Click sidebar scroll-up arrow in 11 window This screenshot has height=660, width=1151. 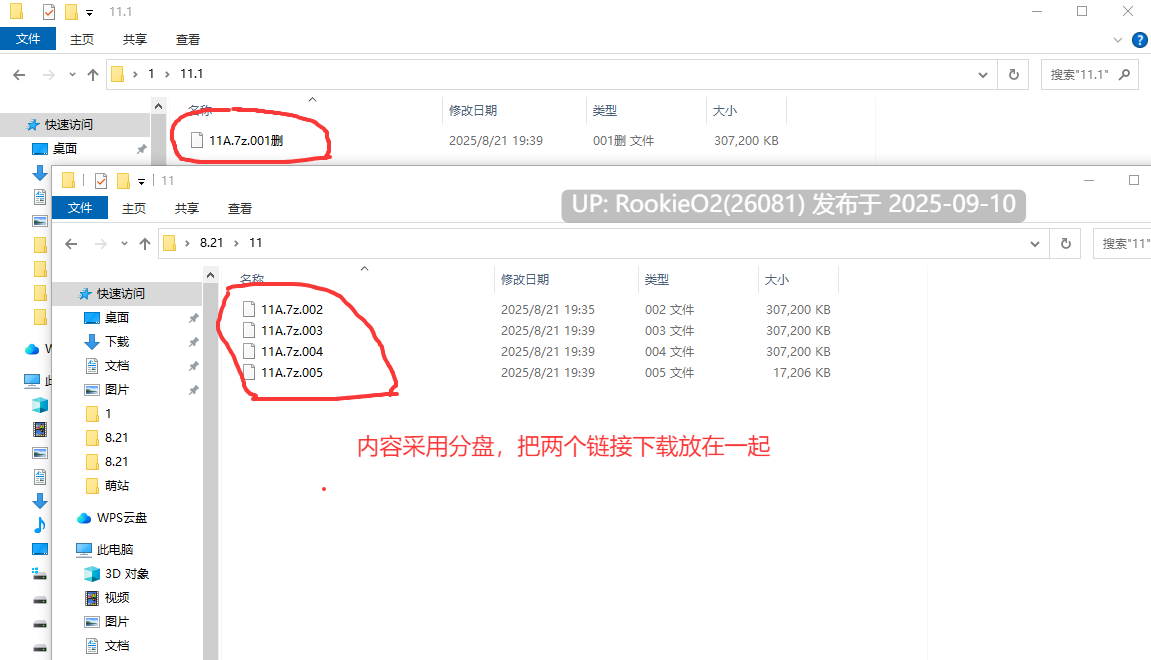point(211,275)
